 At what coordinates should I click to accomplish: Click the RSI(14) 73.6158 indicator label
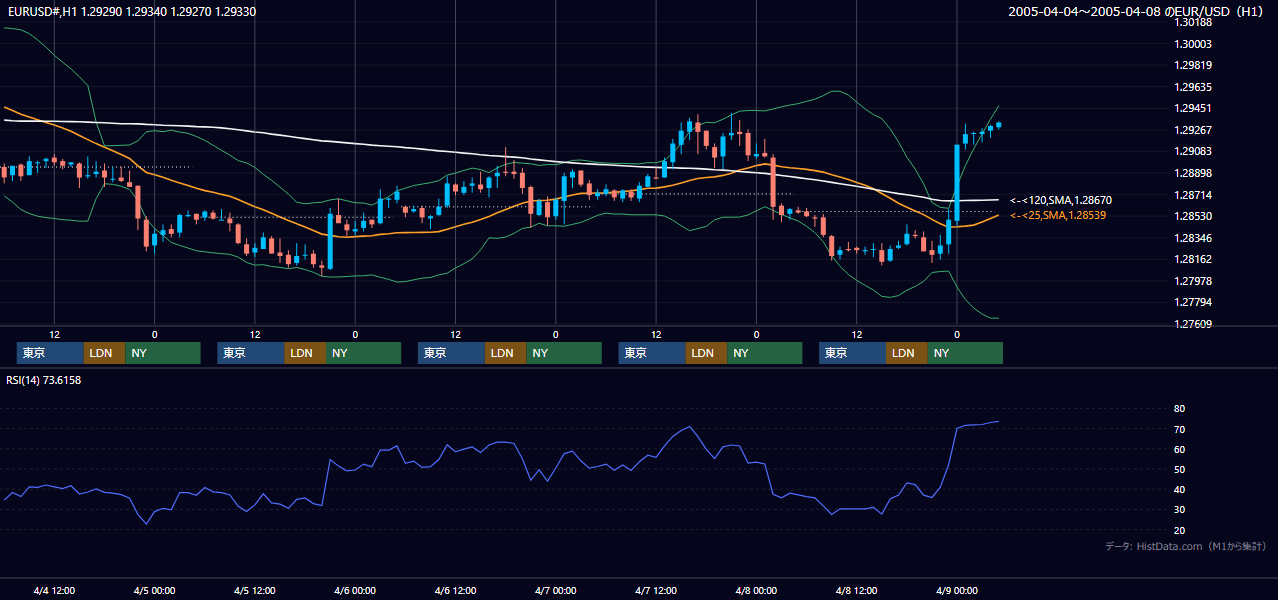pyautogui.click(x=44, y=380)
